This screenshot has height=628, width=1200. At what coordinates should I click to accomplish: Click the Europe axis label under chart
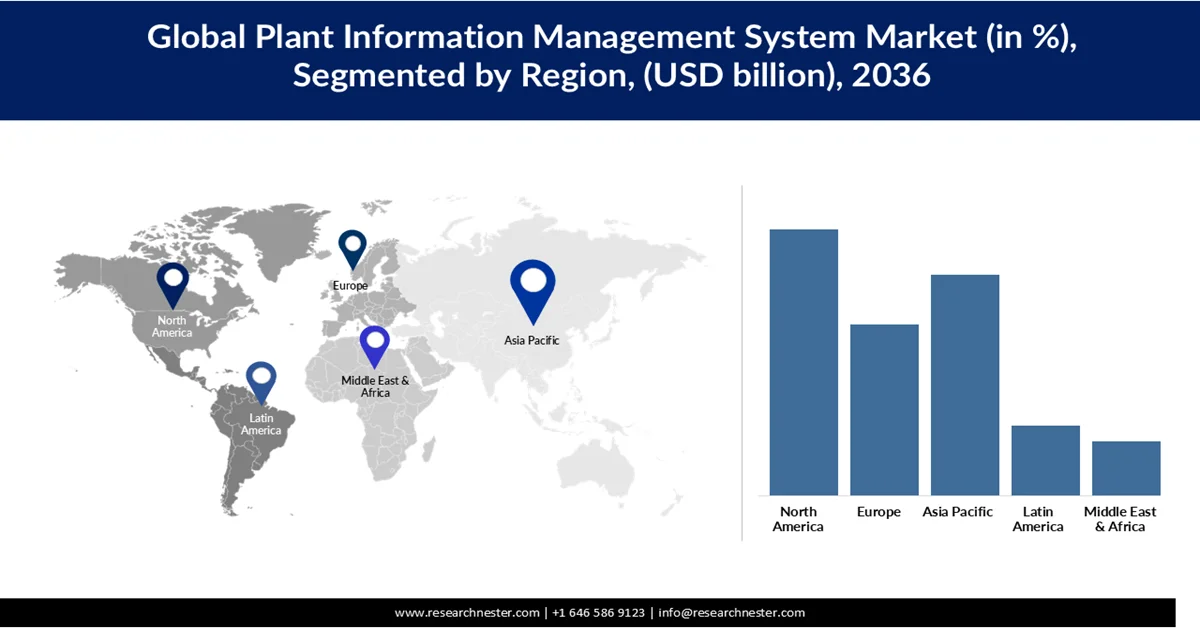pyautogui.click(x=879, y=512)
